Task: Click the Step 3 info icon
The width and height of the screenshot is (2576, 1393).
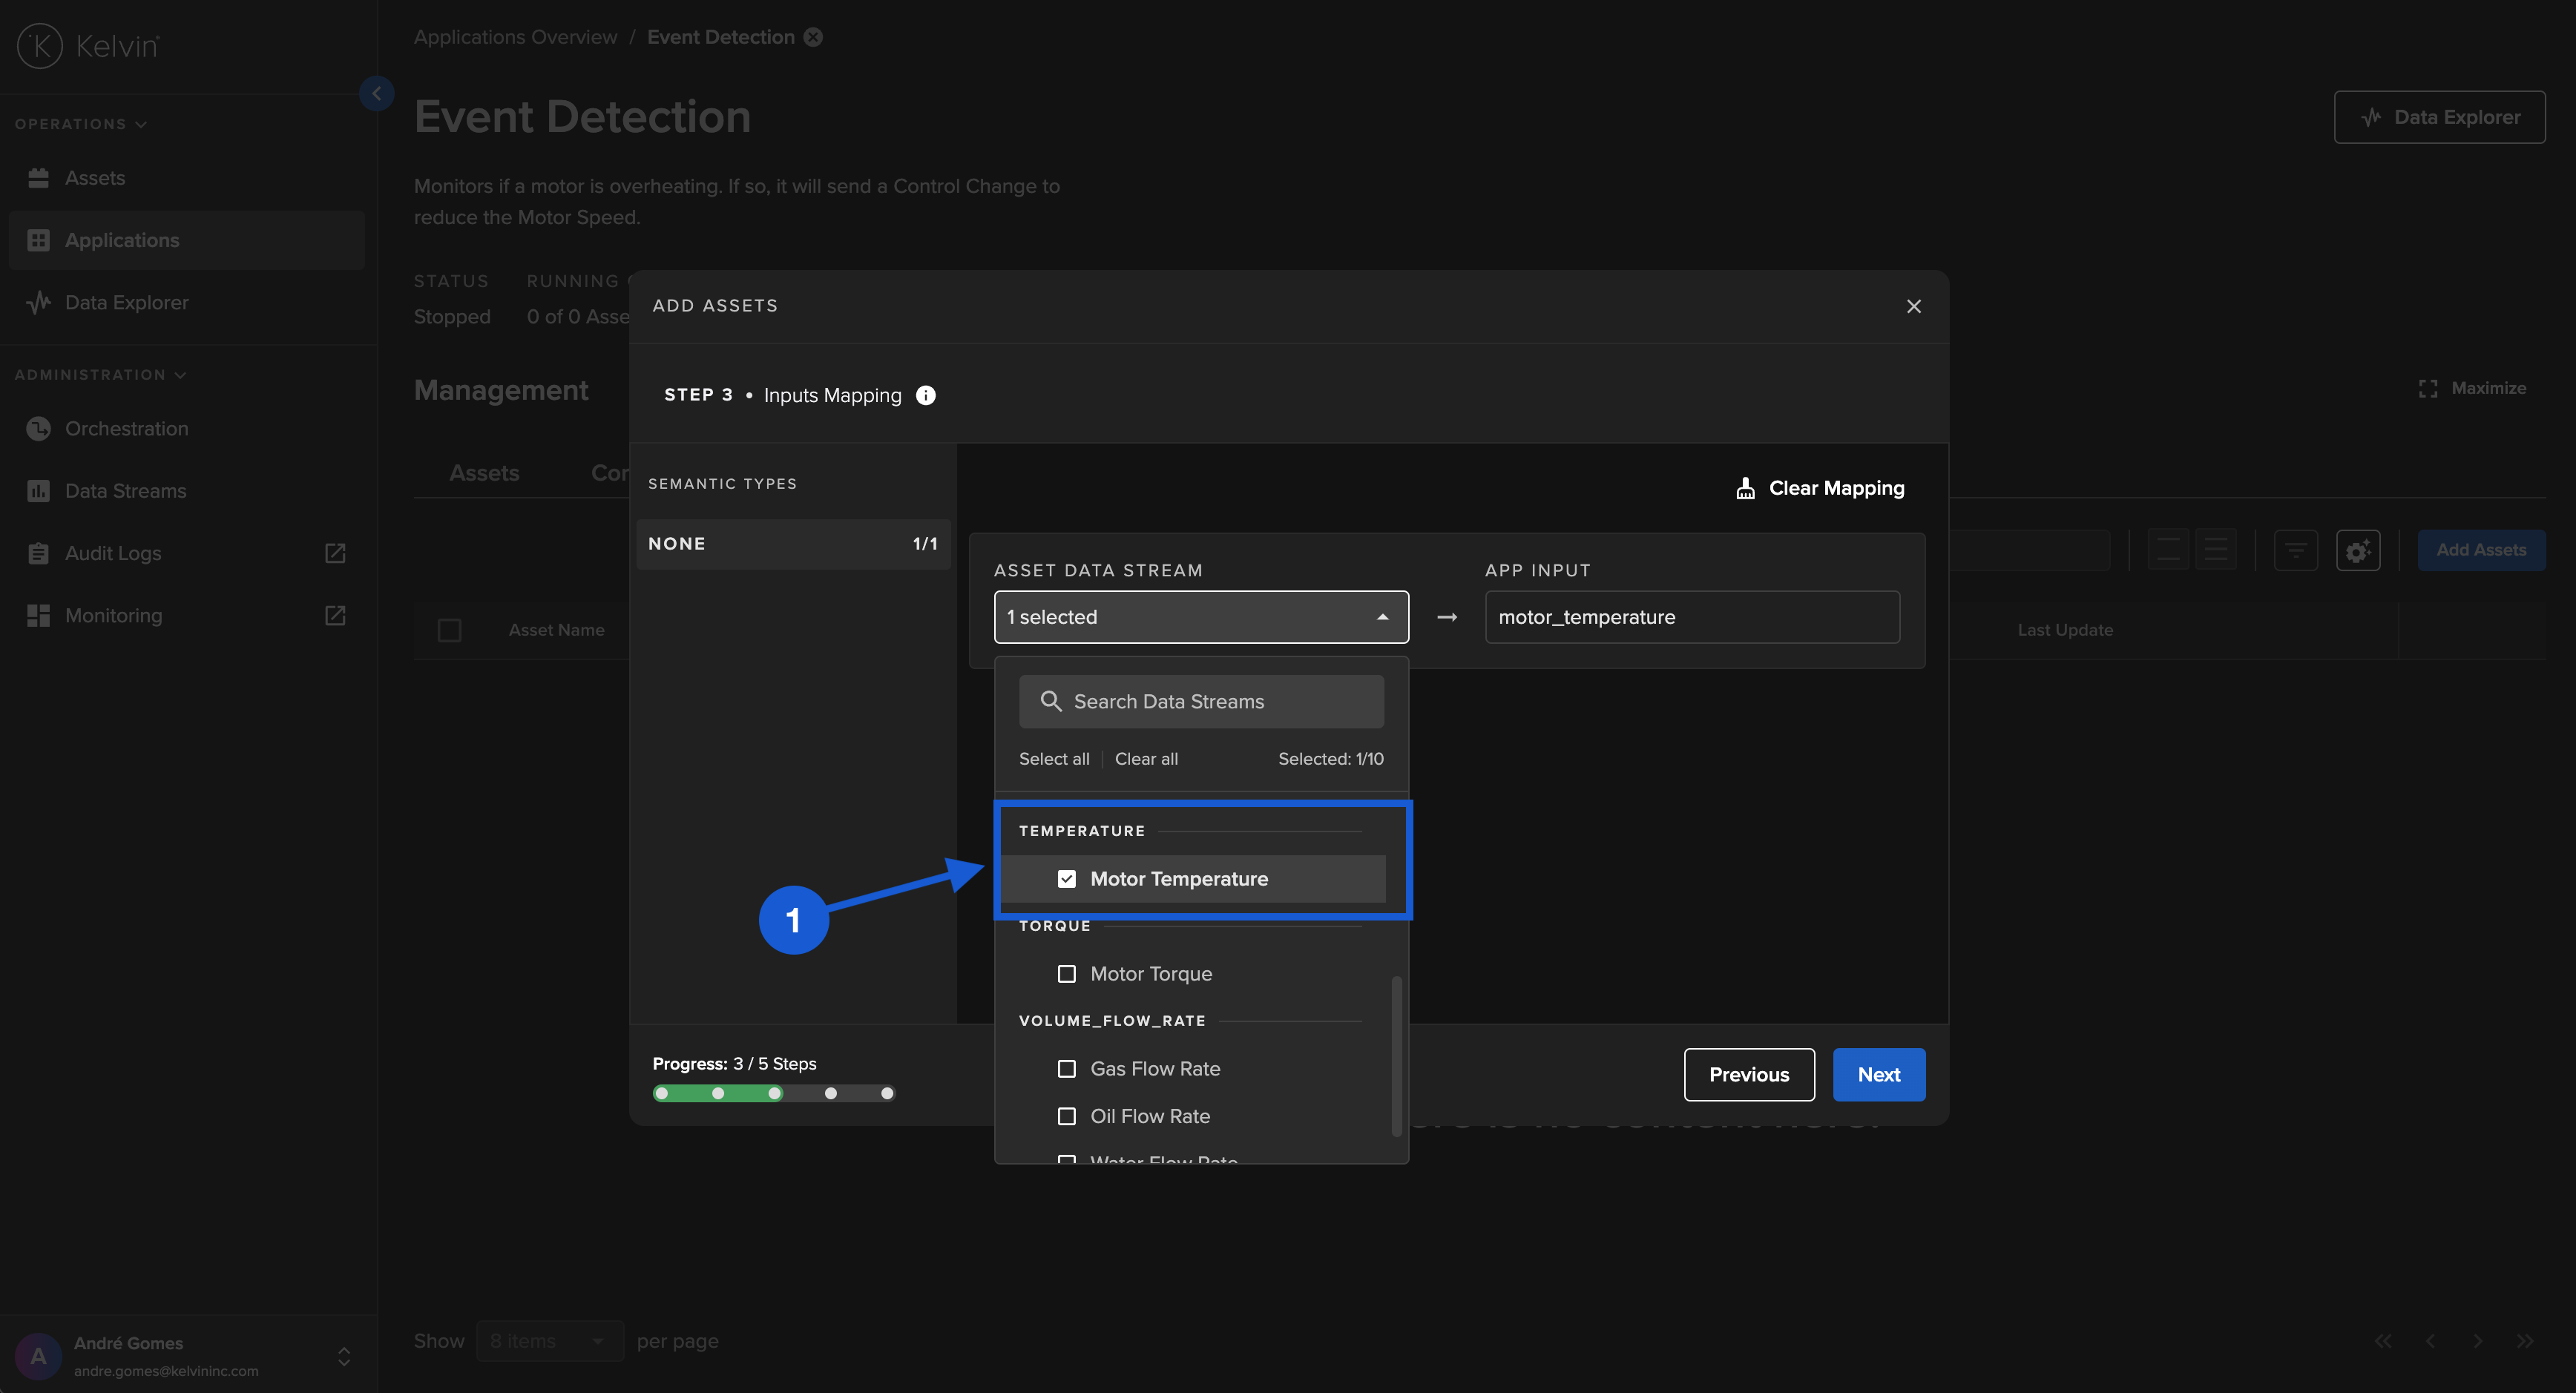Action: (925, 395)
